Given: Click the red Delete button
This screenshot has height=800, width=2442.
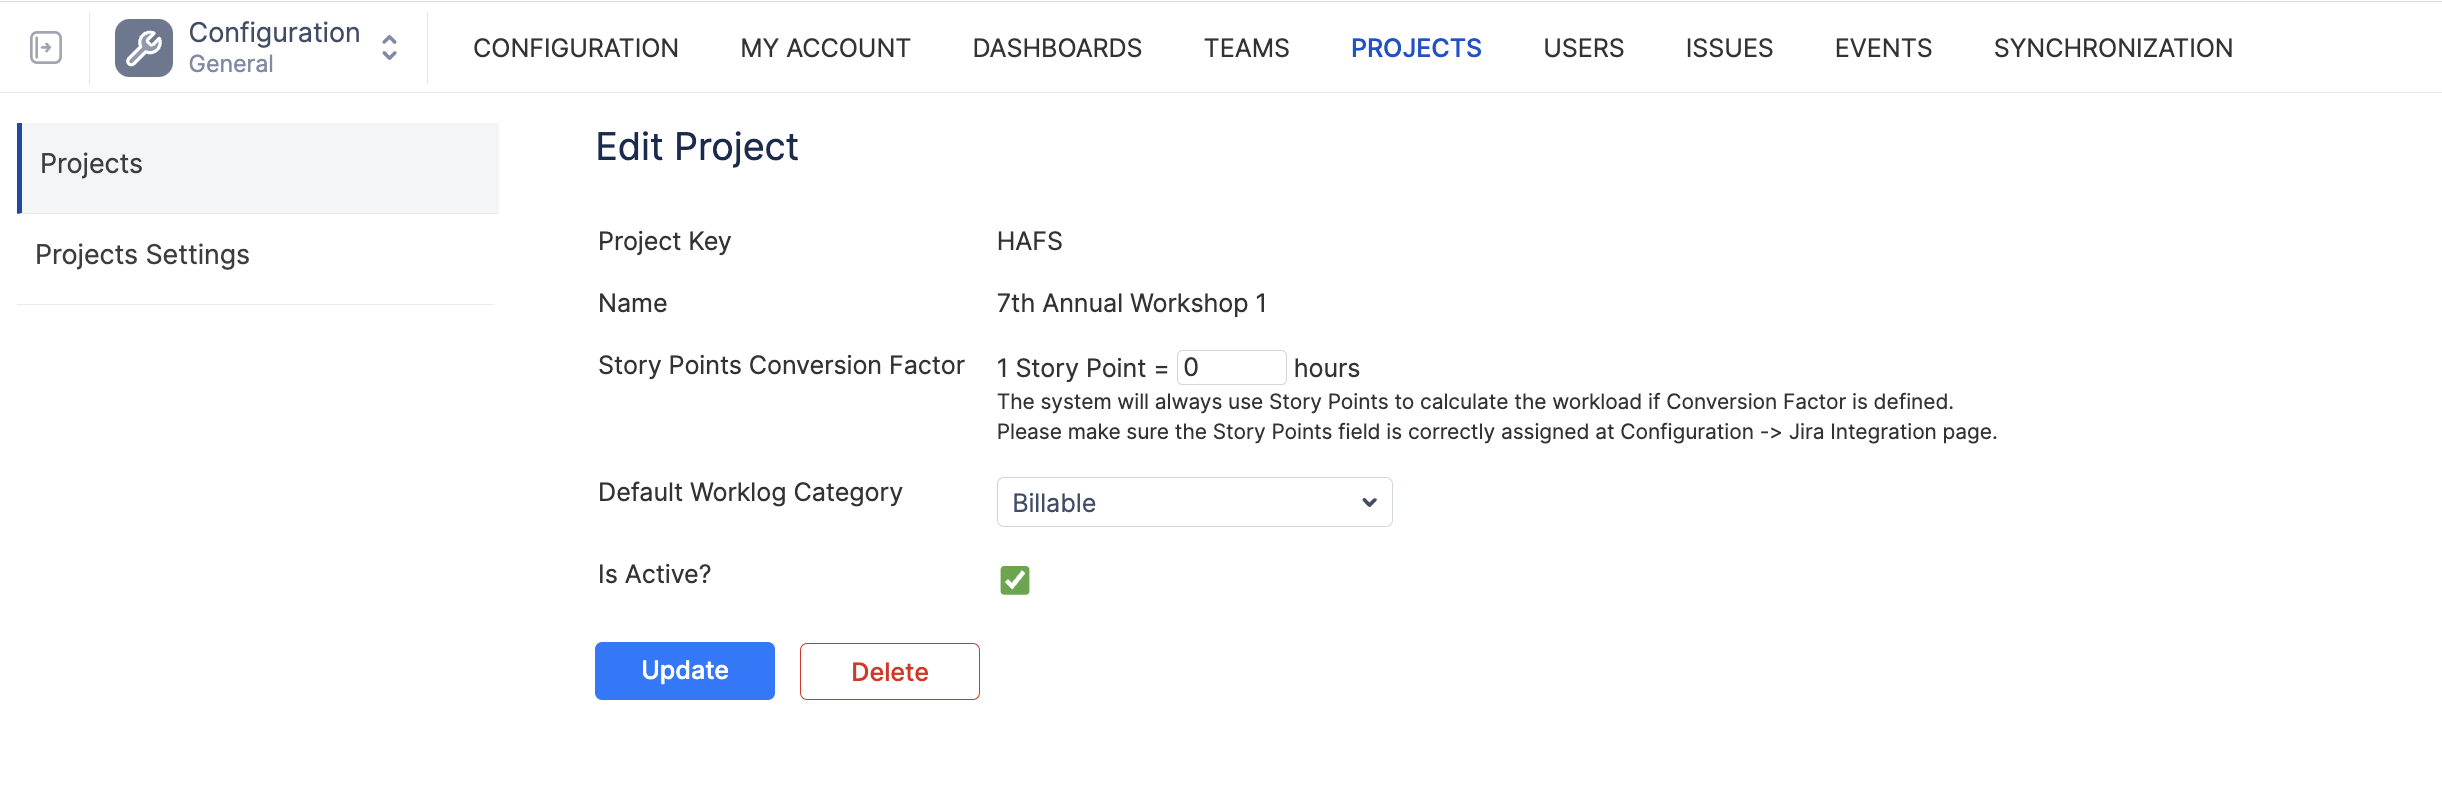Looking at the screenshot, I should tap(889, 672).
